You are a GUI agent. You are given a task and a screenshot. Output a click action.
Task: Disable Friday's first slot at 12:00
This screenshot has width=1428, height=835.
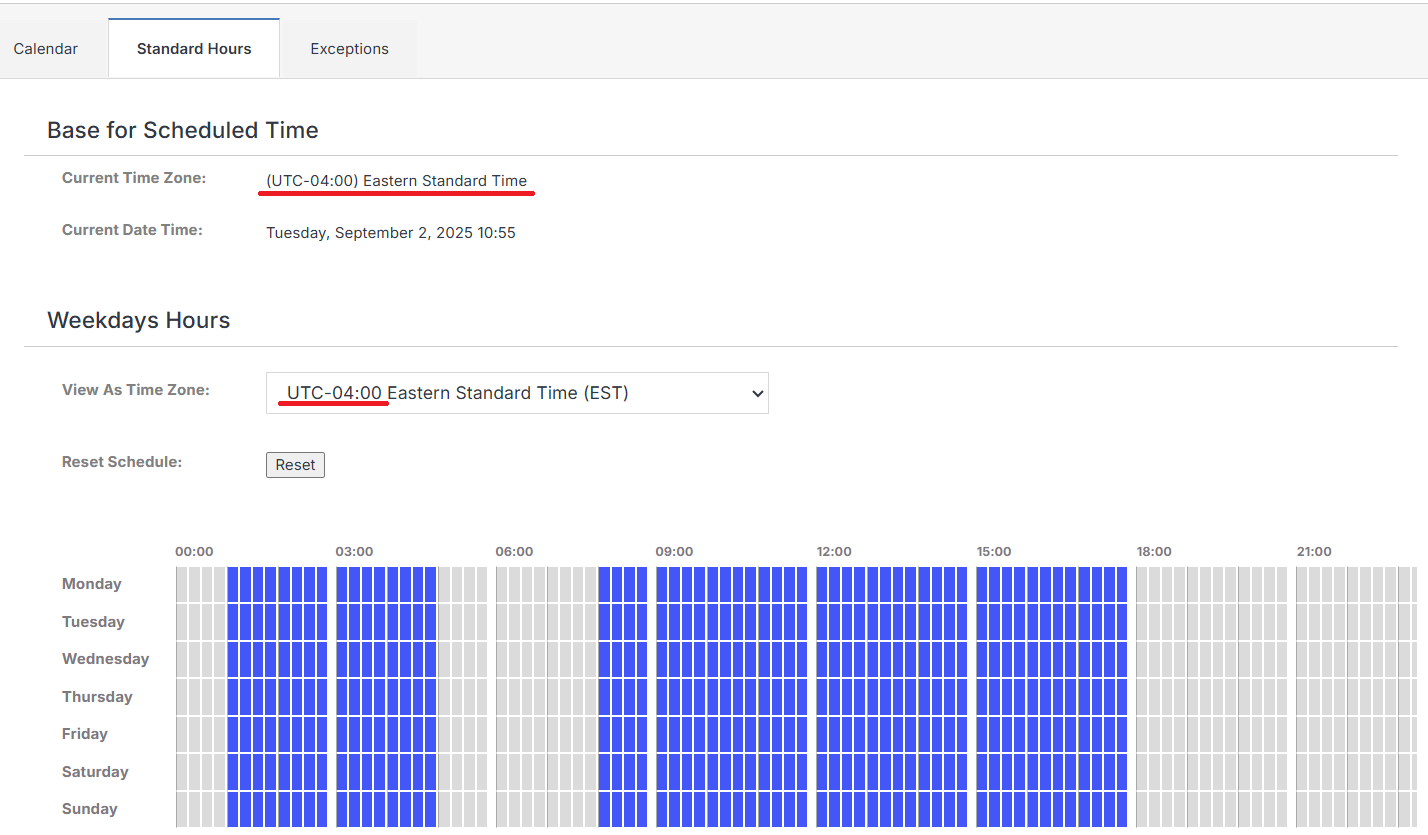click(x=823, y=734)
